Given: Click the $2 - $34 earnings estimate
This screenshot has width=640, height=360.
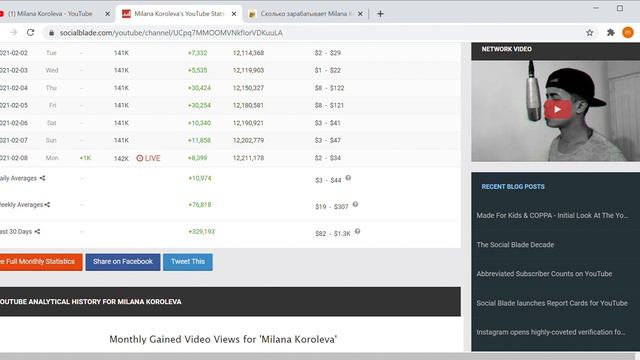Looking at the screenshot, I should 328,158.
